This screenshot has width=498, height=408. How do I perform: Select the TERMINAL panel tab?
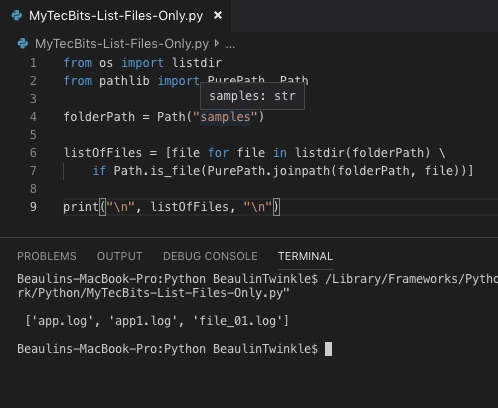pyautogui.click(x=305, y=256)
